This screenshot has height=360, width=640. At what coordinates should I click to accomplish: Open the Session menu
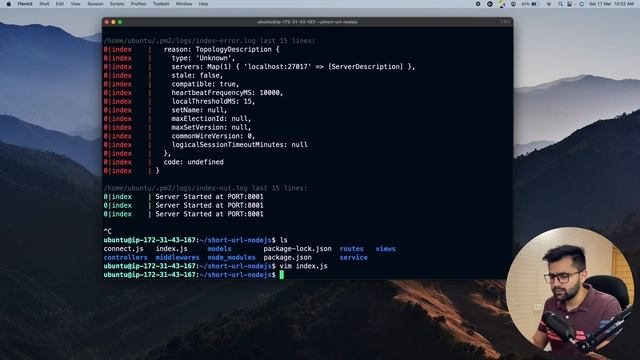[x=95, y=4]
